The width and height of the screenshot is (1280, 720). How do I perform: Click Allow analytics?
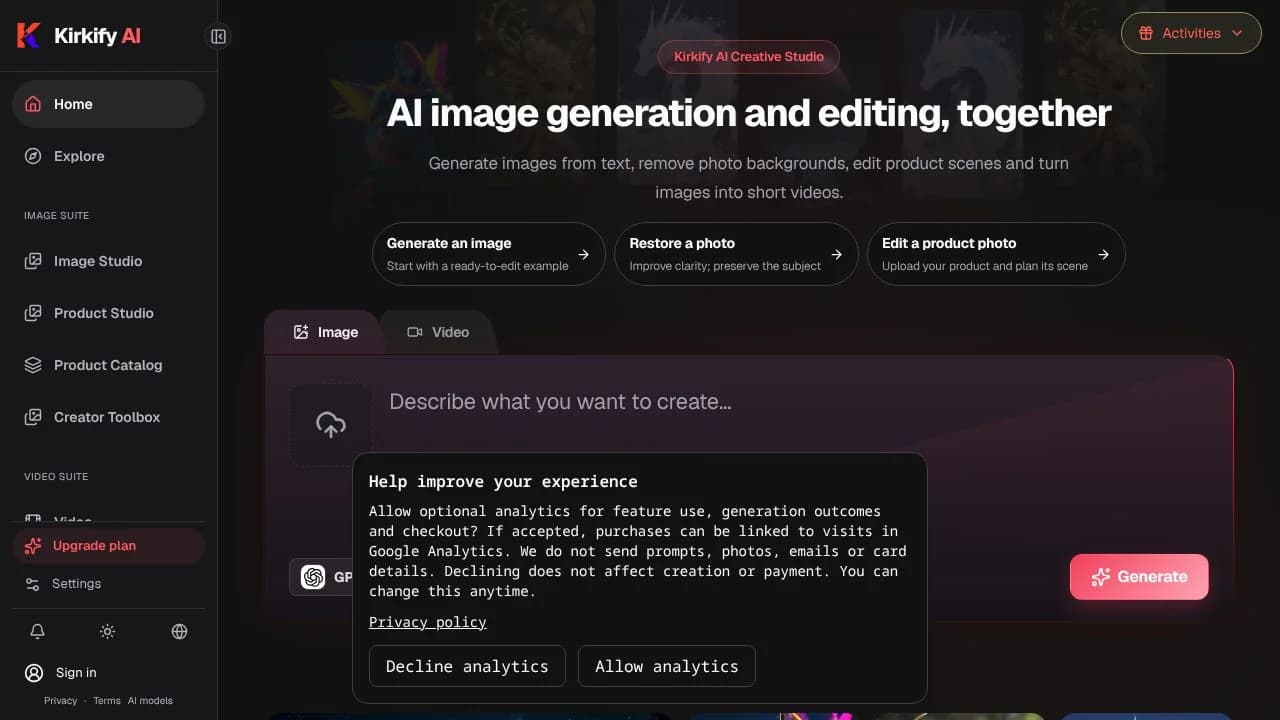pyautogui.click(x=667, y=666)
